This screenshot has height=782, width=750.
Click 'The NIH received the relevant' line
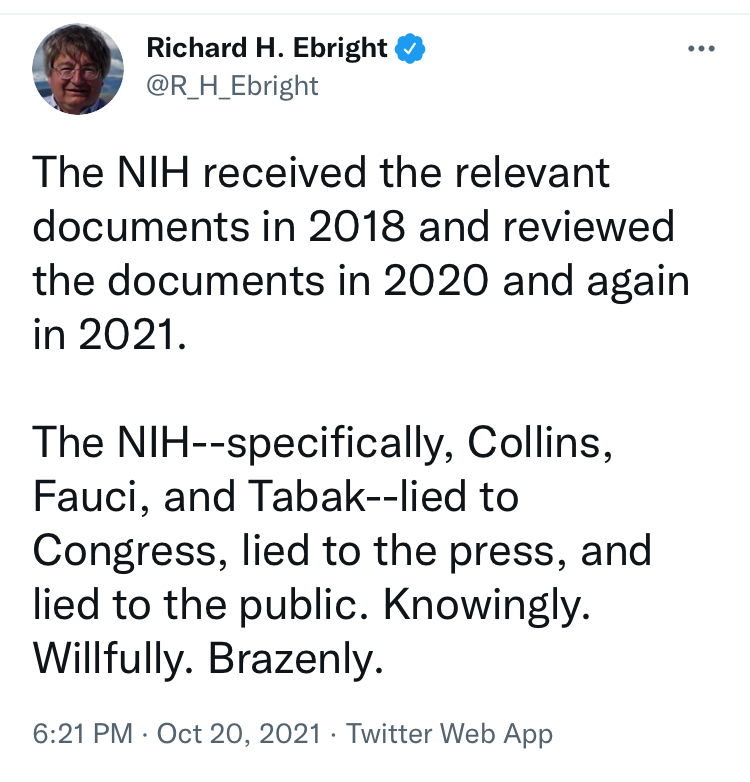[x=321, y=173]
